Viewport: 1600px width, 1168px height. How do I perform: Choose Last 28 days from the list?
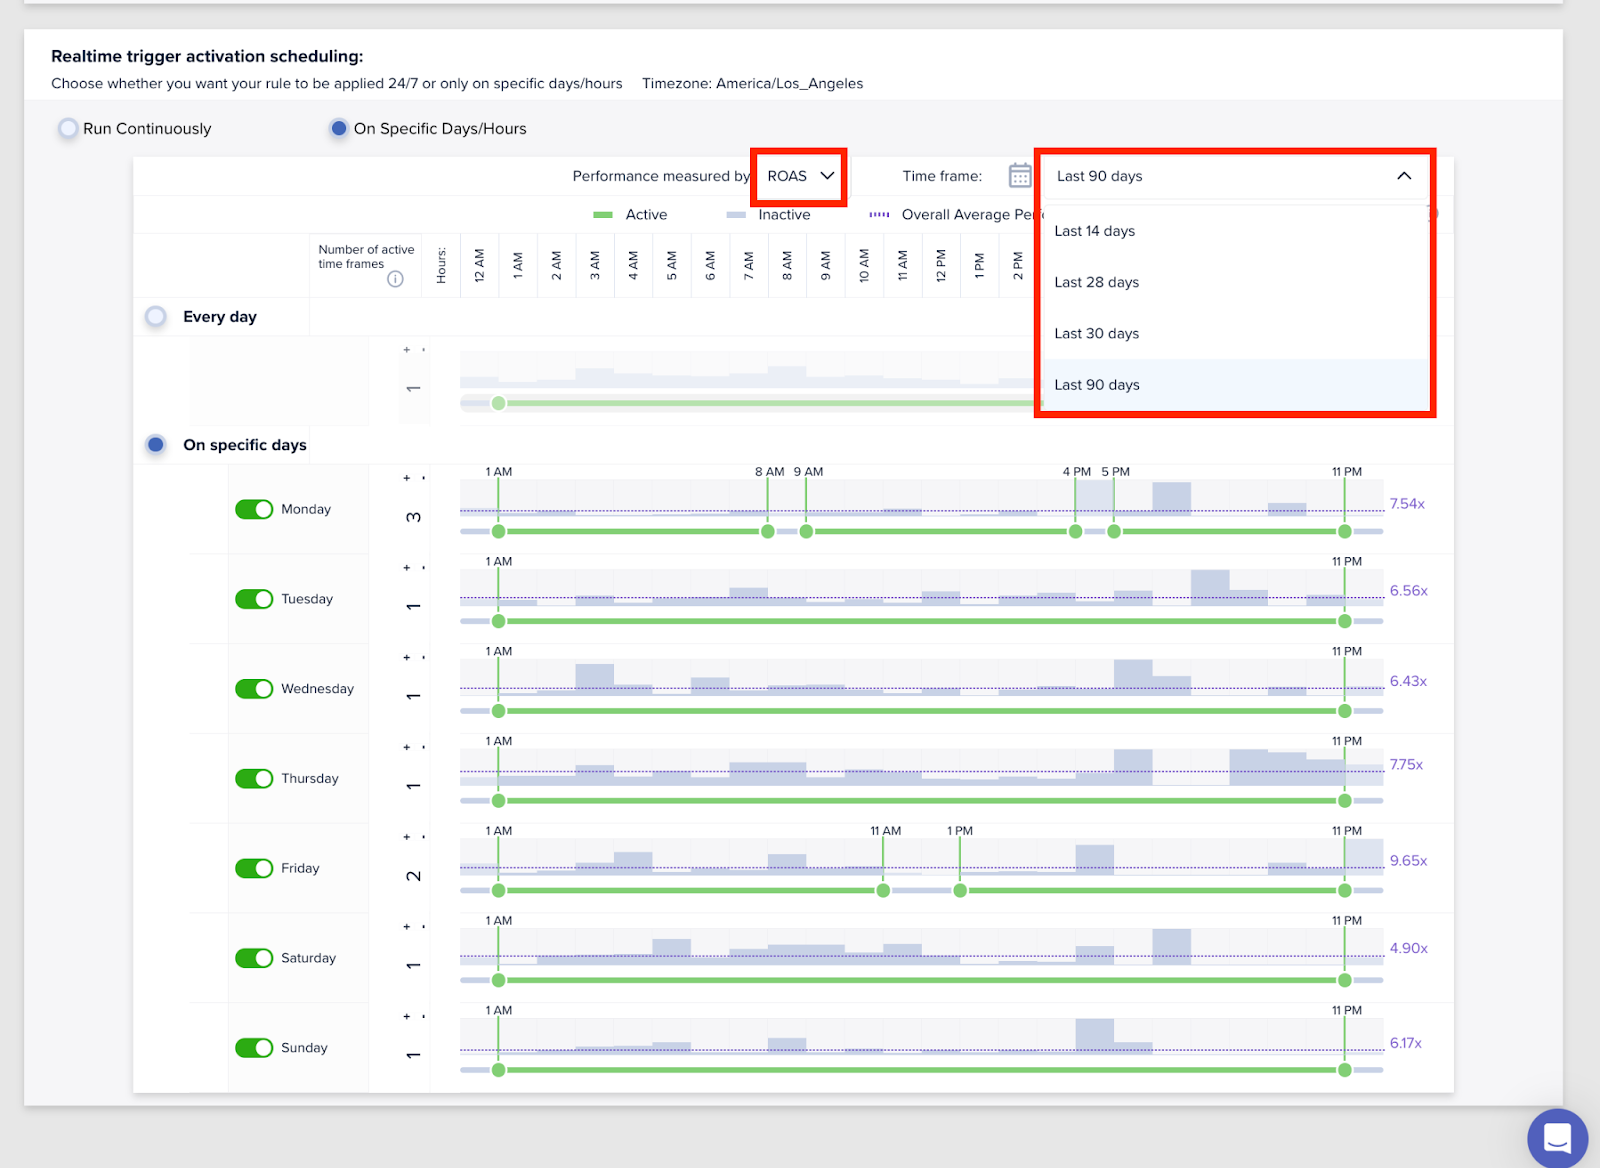click(1236, 282)
